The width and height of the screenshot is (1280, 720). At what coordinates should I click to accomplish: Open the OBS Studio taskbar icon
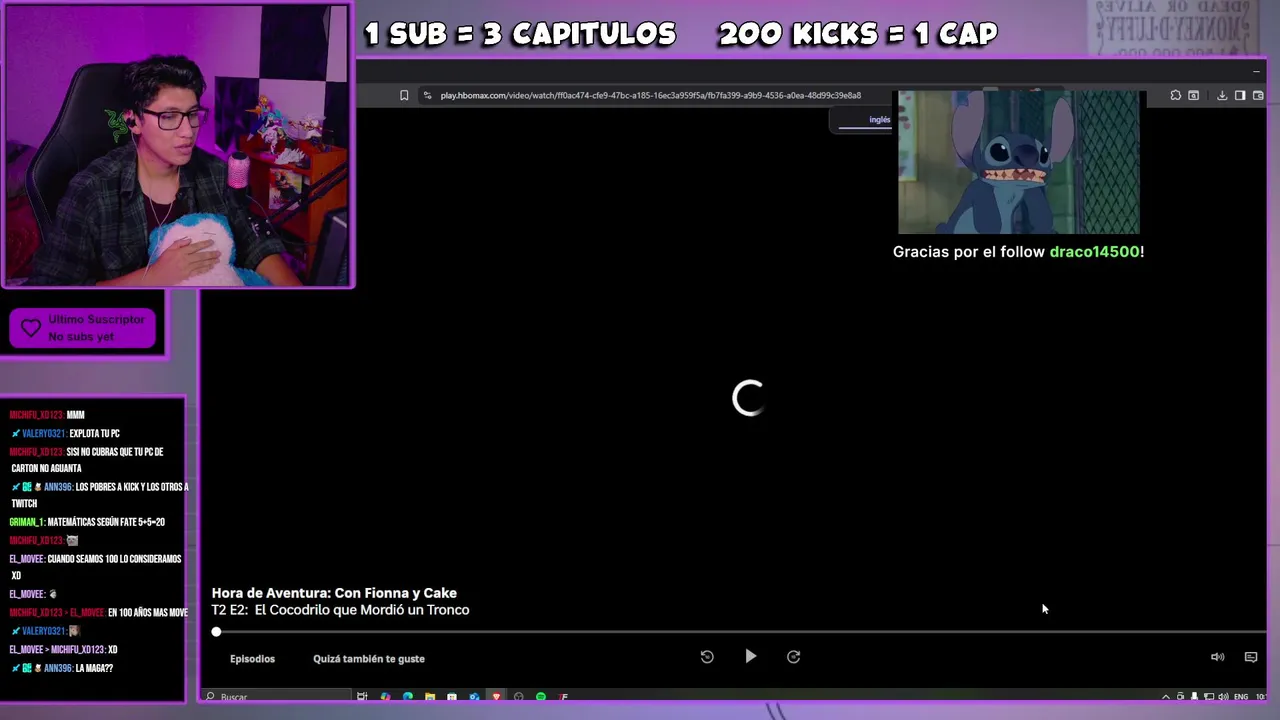[519, 696]
